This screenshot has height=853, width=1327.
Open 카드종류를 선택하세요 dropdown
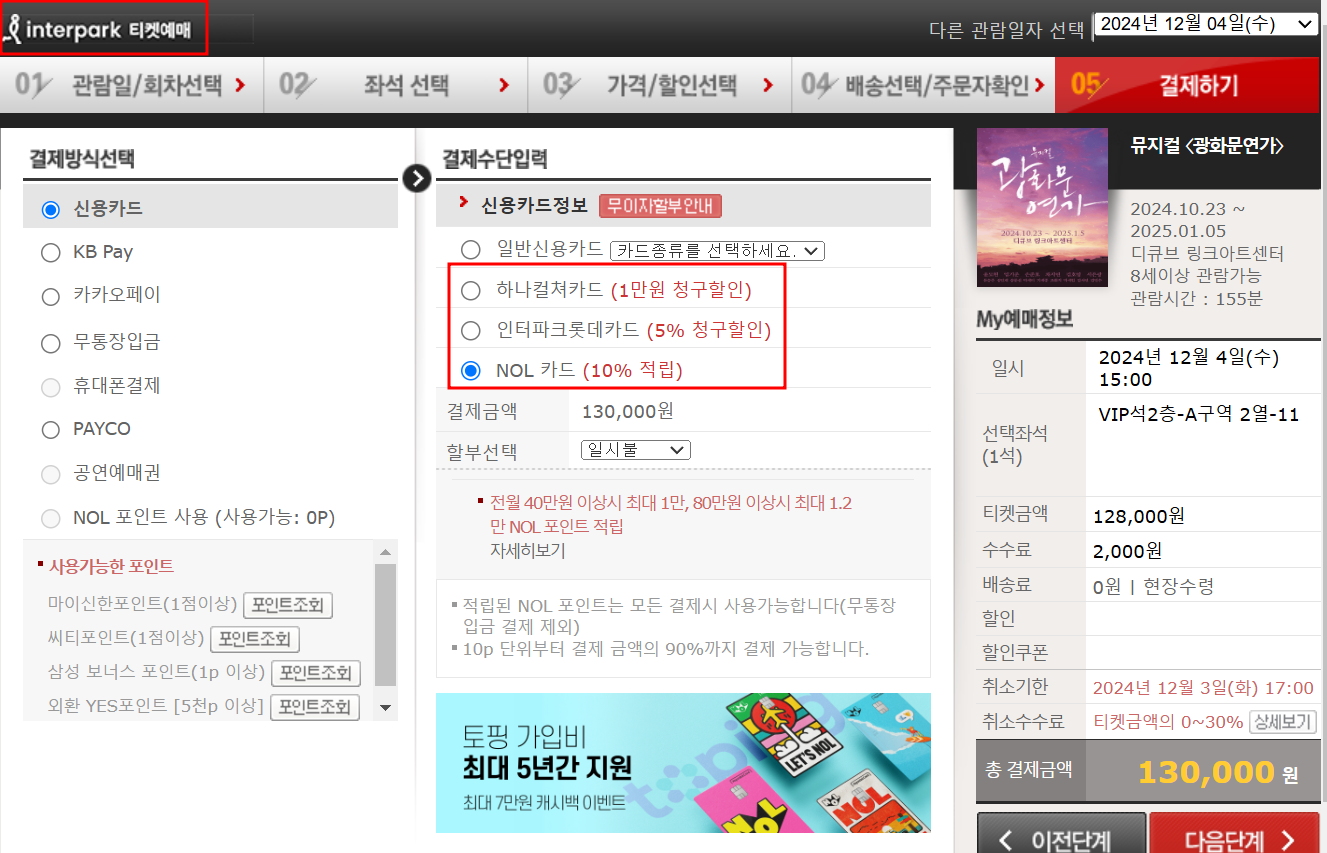coord(717,250)
